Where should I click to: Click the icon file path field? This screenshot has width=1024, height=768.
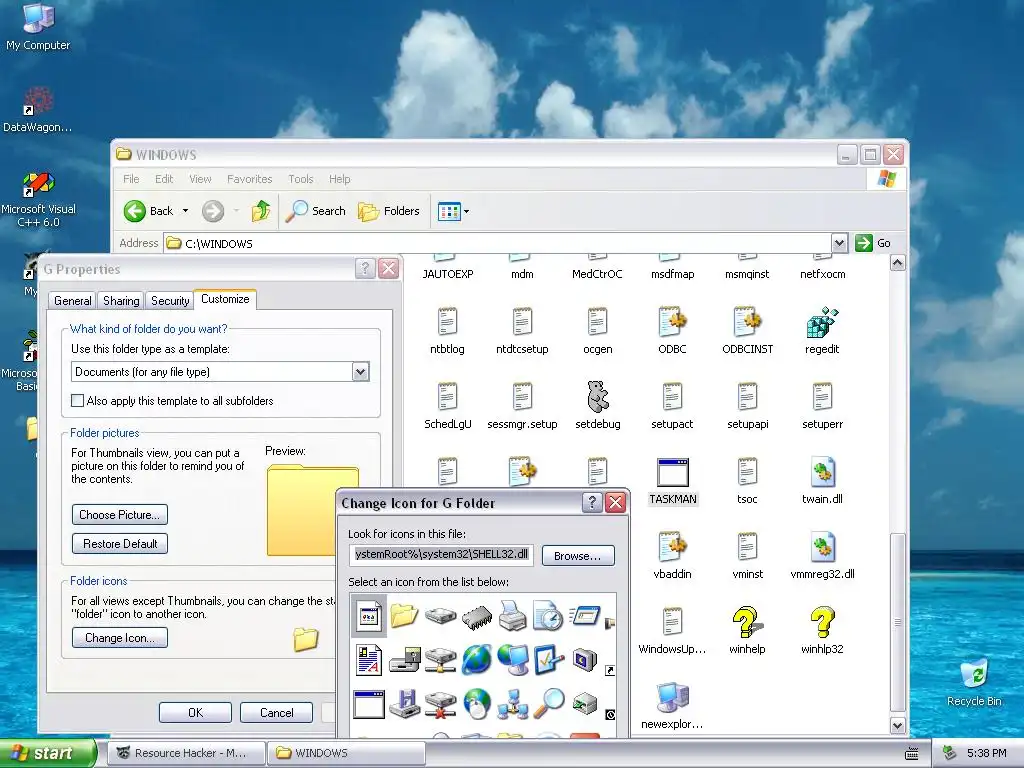point(441,554)
